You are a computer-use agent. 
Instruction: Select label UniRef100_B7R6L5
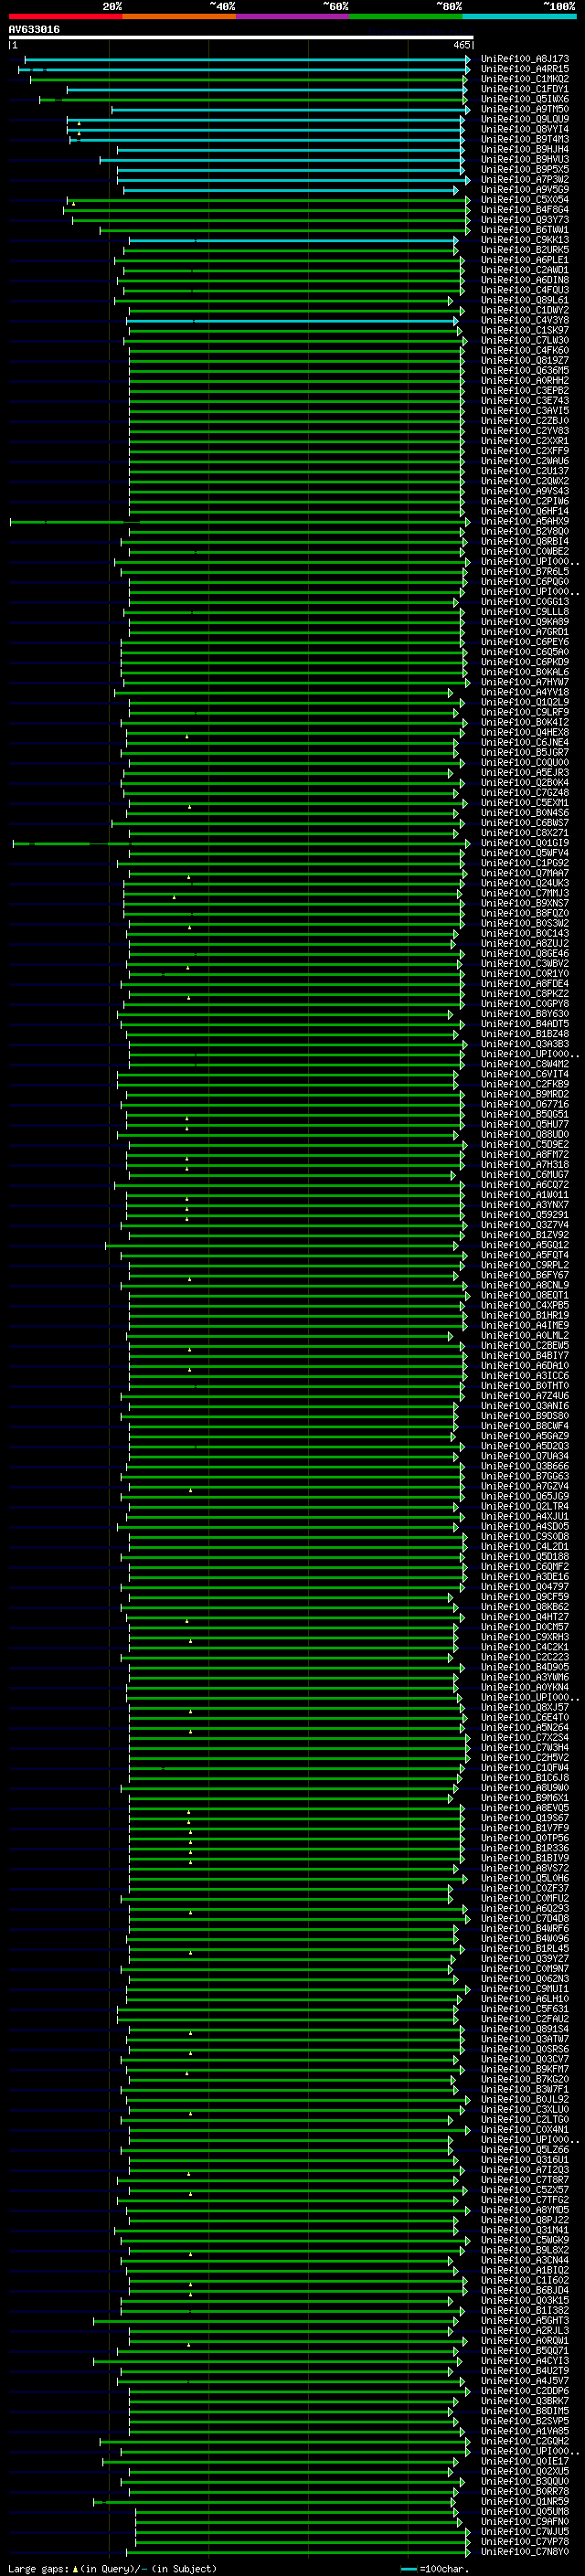(x=525, y=571)
